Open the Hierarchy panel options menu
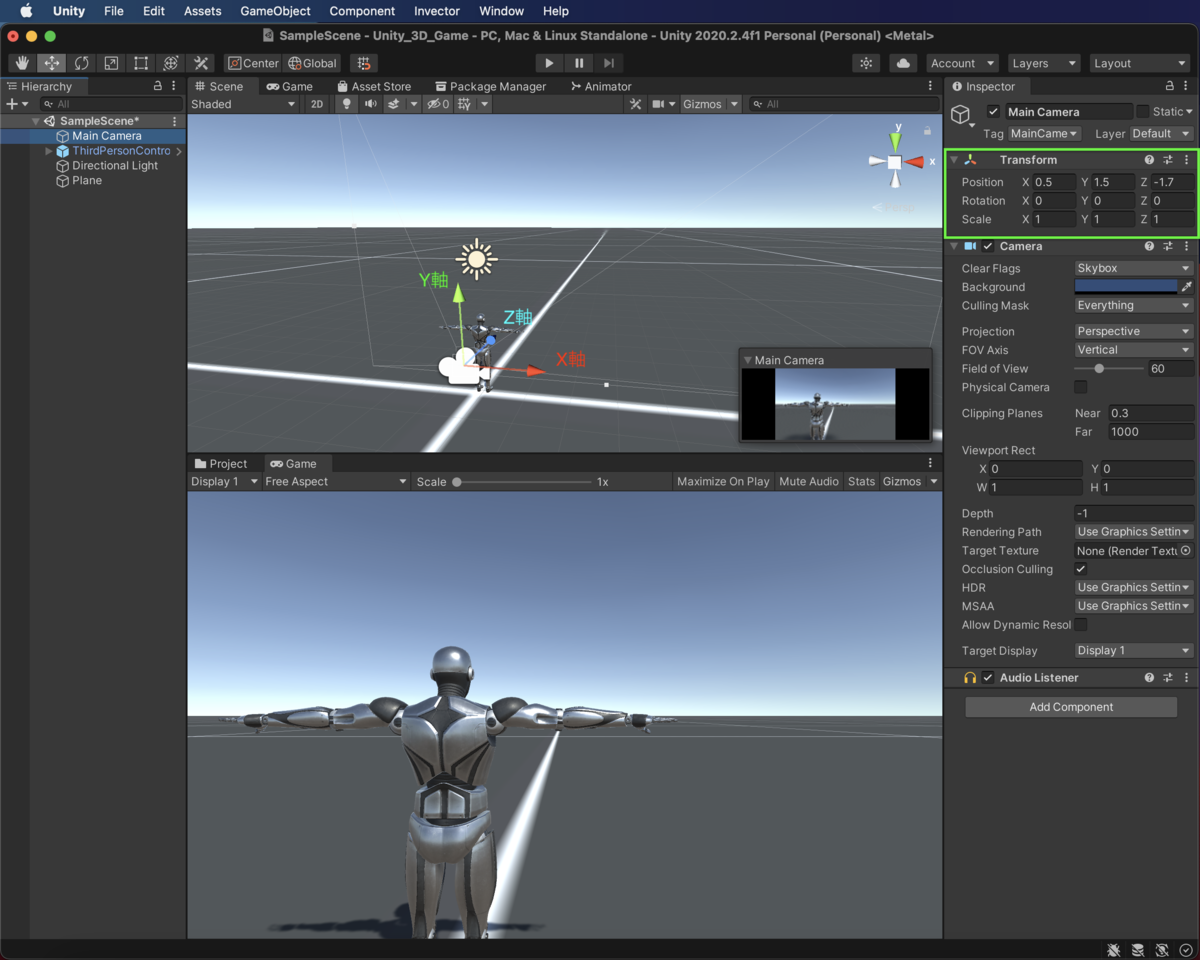Viewport: 1200px width, 960px height. tap(174, 86)
